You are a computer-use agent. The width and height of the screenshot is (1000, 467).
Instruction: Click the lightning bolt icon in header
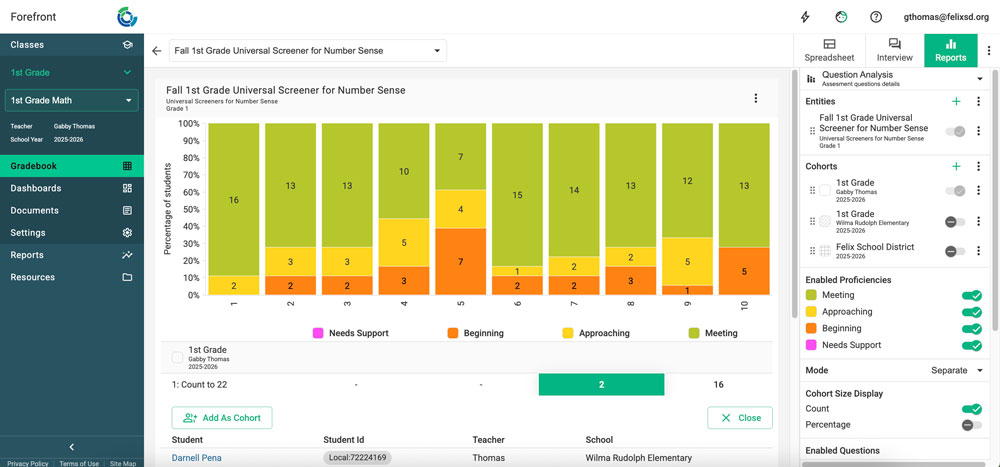pos(806,17)
